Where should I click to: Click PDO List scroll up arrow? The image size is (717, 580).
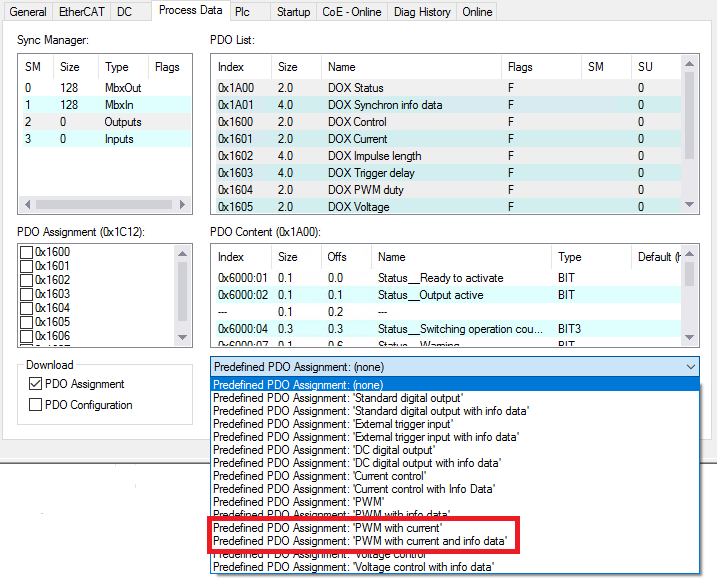click(x=690, y=64)
